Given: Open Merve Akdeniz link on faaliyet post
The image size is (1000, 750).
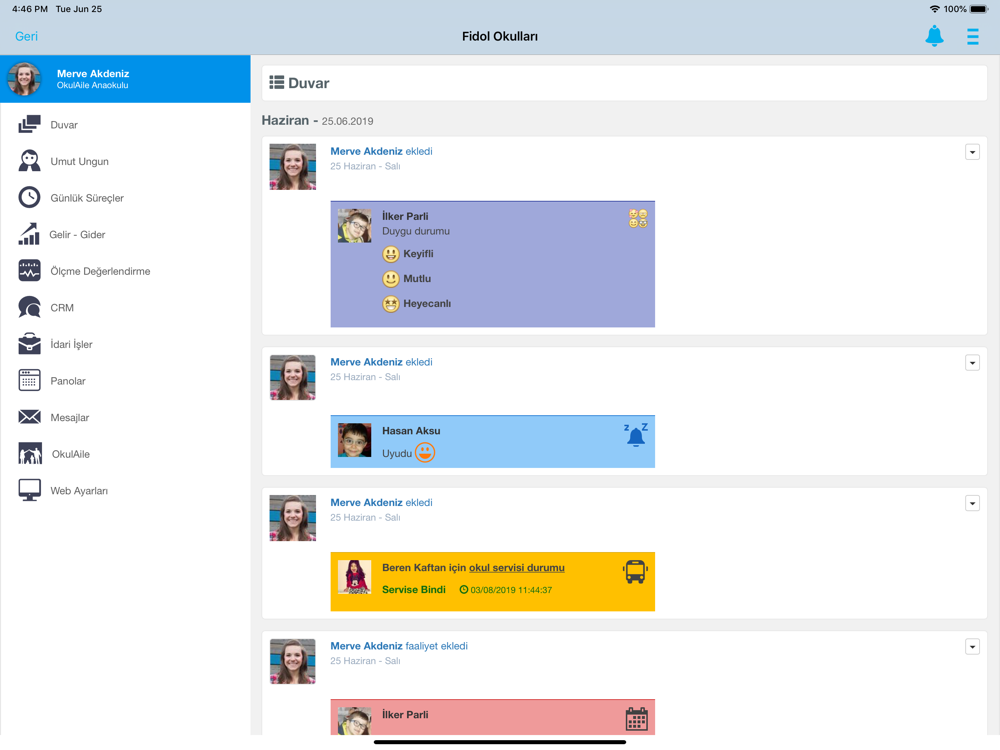Looking at the screenshot, I should coord(366,646).
